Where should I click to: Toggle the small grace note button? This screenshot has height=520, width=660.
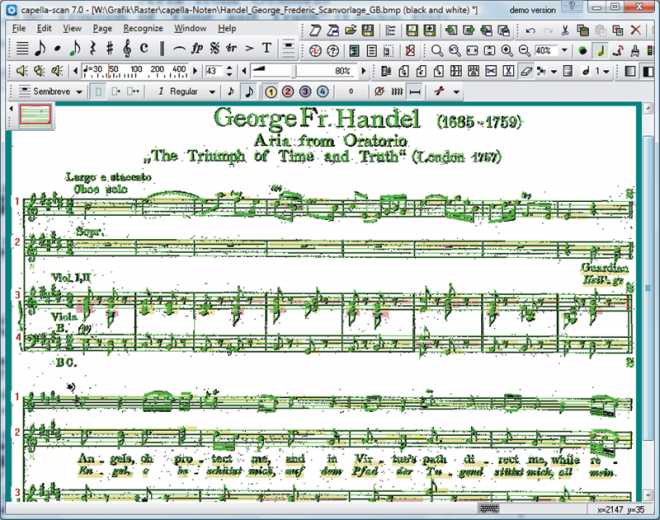(x=231, y=91)
